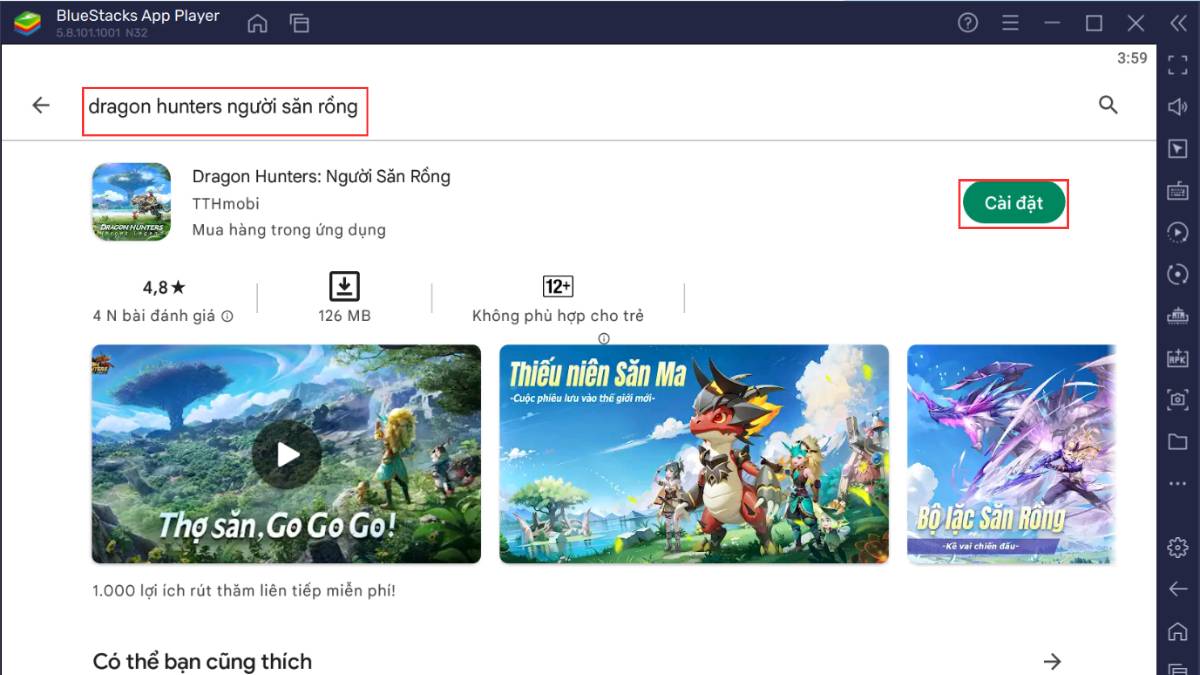This screenshot has height=675, width=1200.
Task: Play the 'Thợ săn, Go Go Go!' trailer video
Action: (x=286, y=455)
